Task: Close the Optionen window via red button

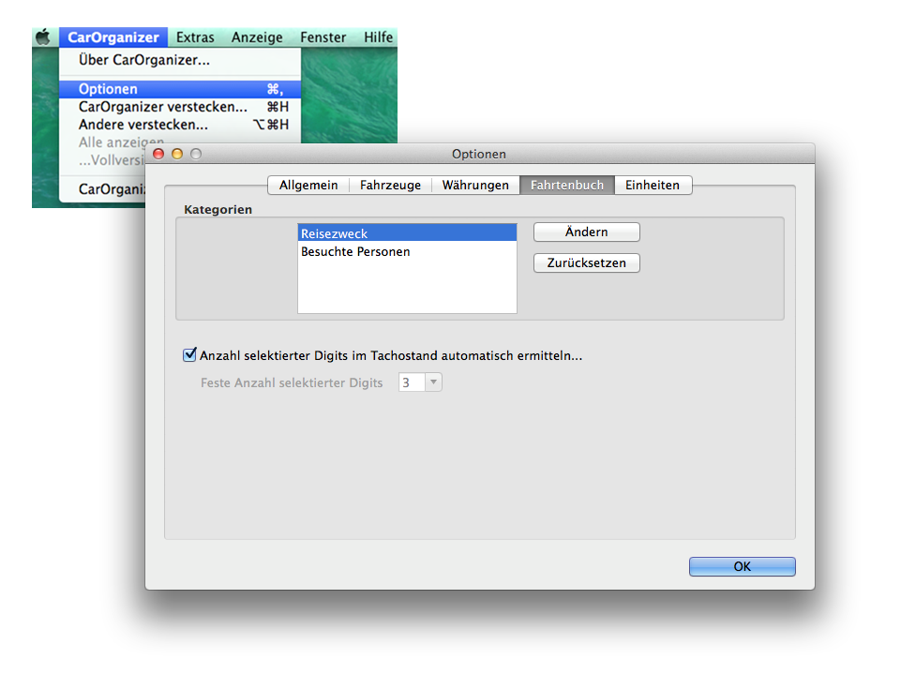Action: click(x=159, y=154)
